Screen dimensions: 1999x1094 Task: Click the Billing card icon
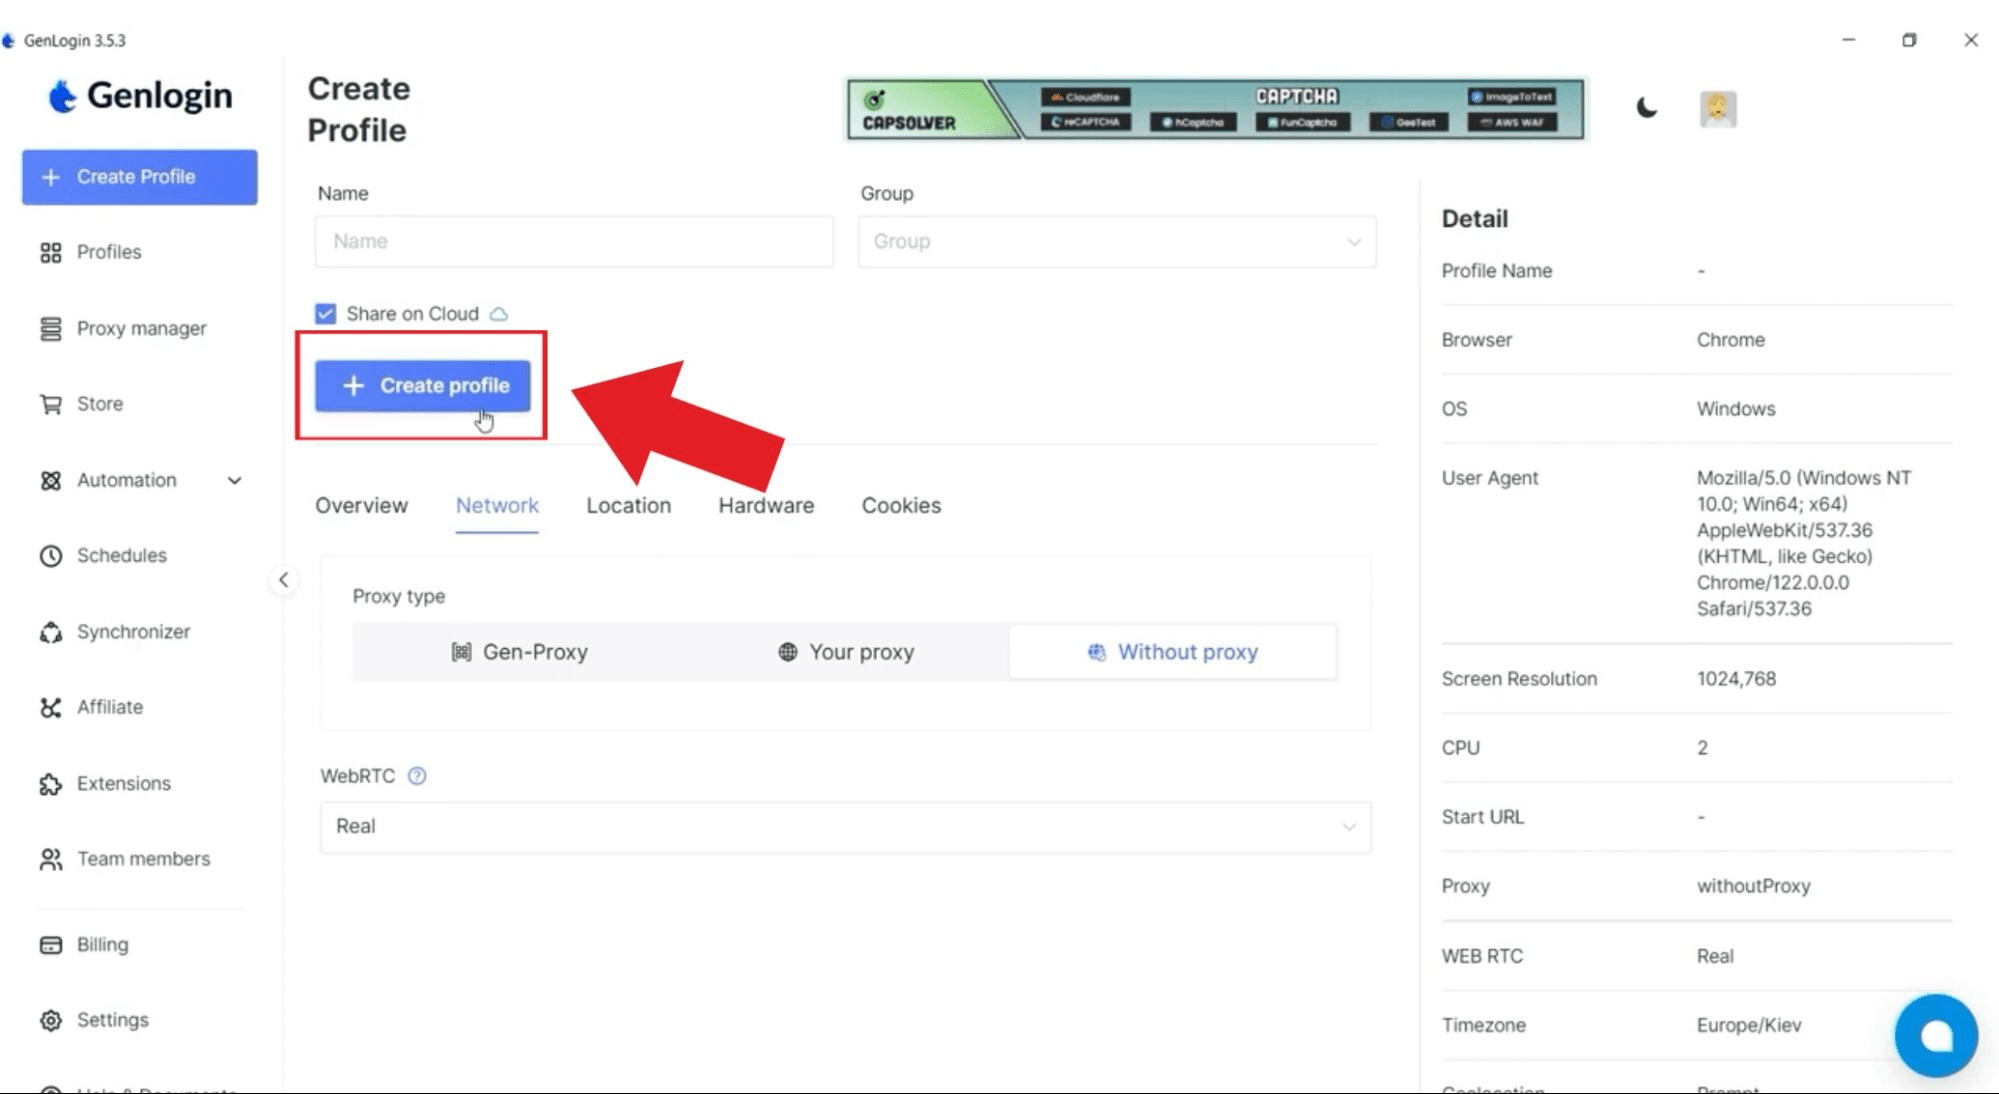[x=51, y=945]
